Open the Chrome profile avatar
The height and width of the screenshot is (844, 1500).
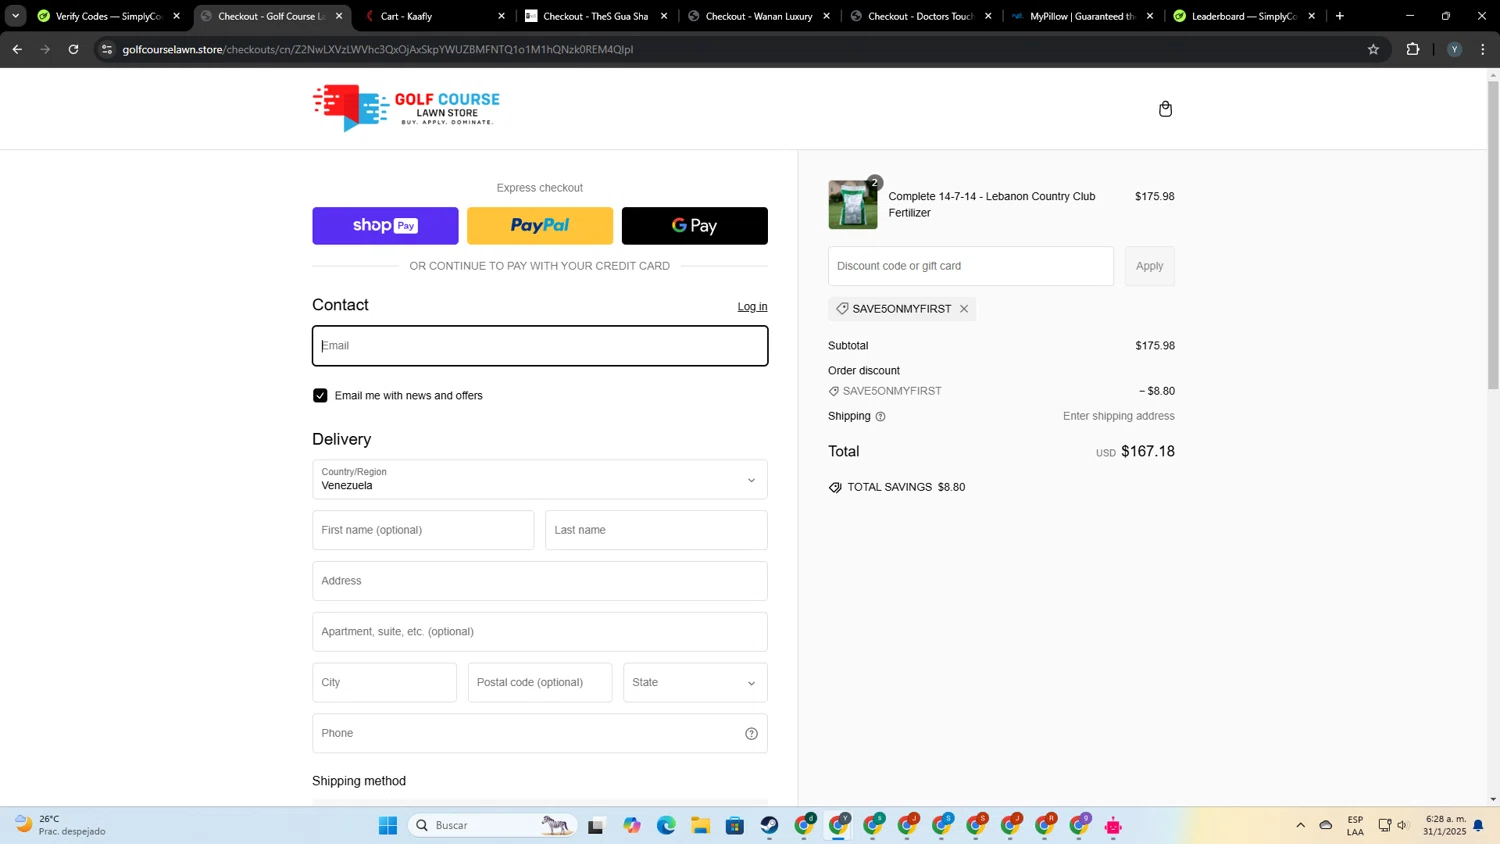coord(1454,49)
